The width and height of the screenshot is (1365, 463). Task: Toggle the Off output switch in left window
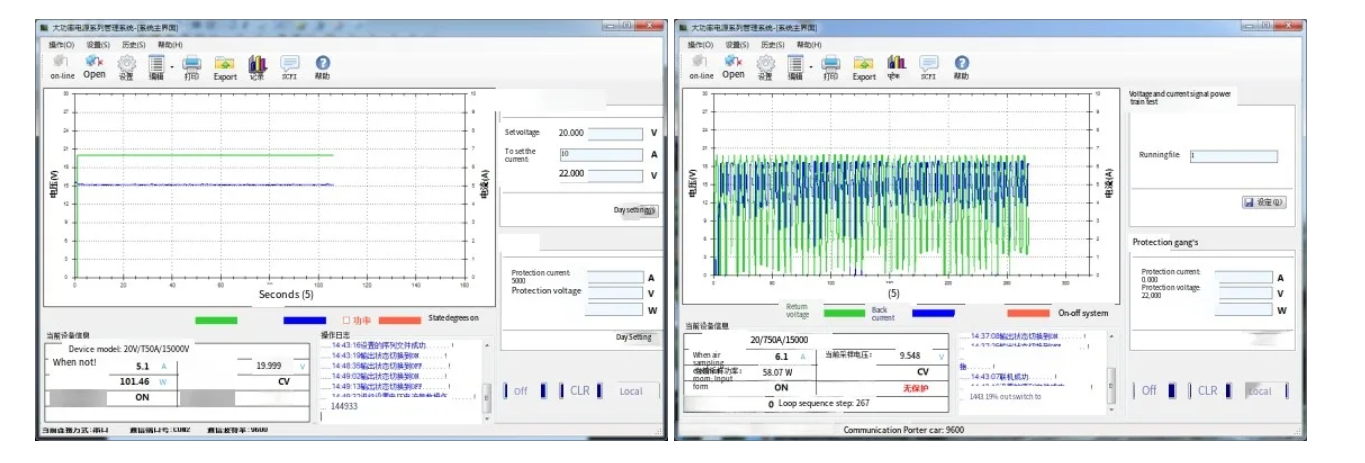click(x=520, y=391)
